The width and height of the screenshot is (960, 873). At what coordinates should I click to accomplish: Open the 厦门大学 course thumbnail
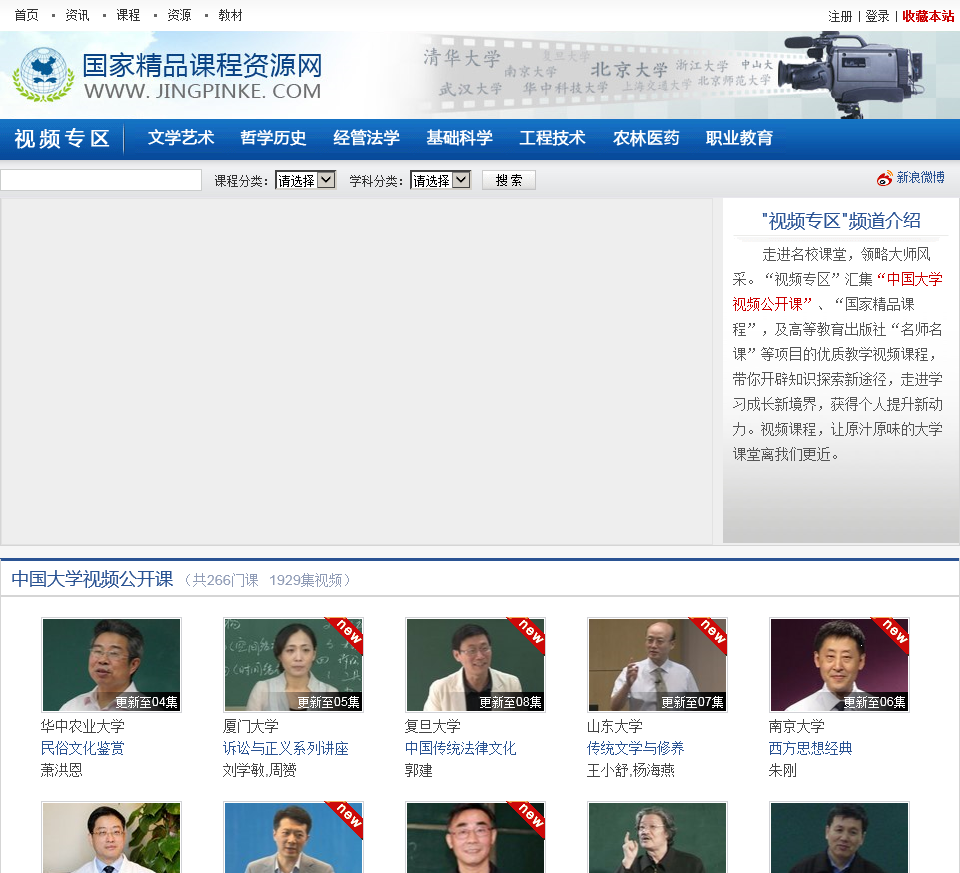293,665
